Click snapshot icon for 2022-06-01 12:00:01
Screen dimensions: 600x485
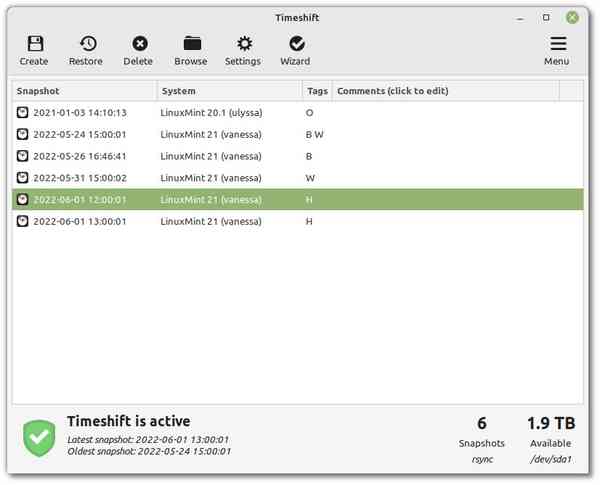(x=23, y=199)
